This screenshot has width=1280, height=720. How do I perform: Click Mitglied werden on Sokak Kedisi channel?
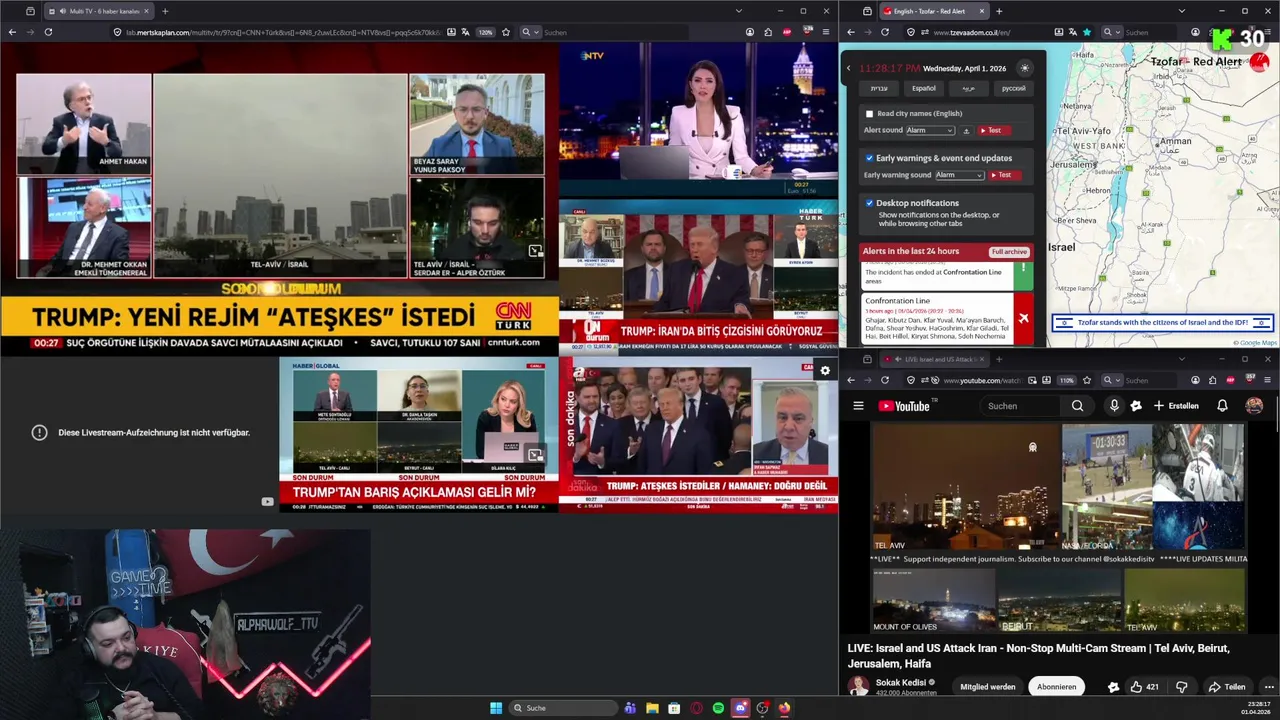(987, 687)
